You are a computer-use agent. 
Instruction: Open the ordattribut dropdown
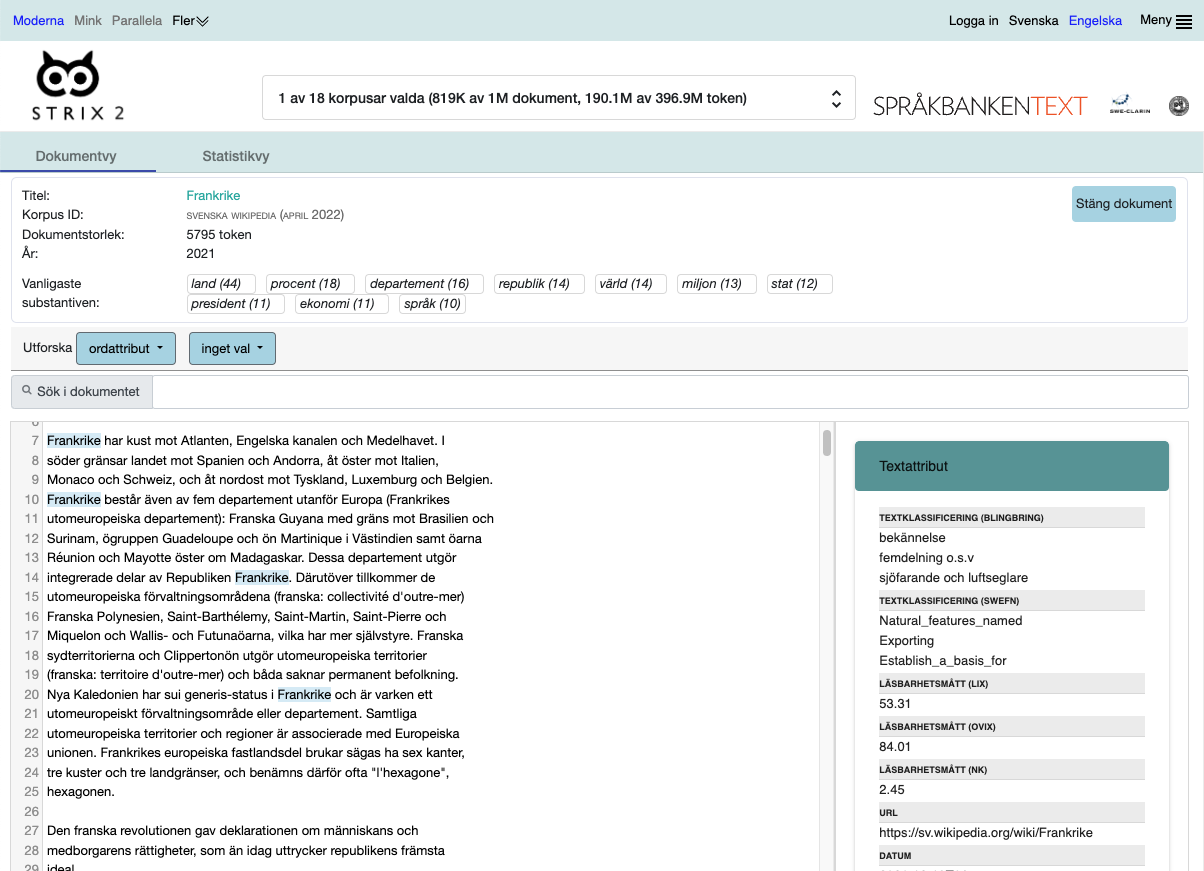tap(126, 348)
